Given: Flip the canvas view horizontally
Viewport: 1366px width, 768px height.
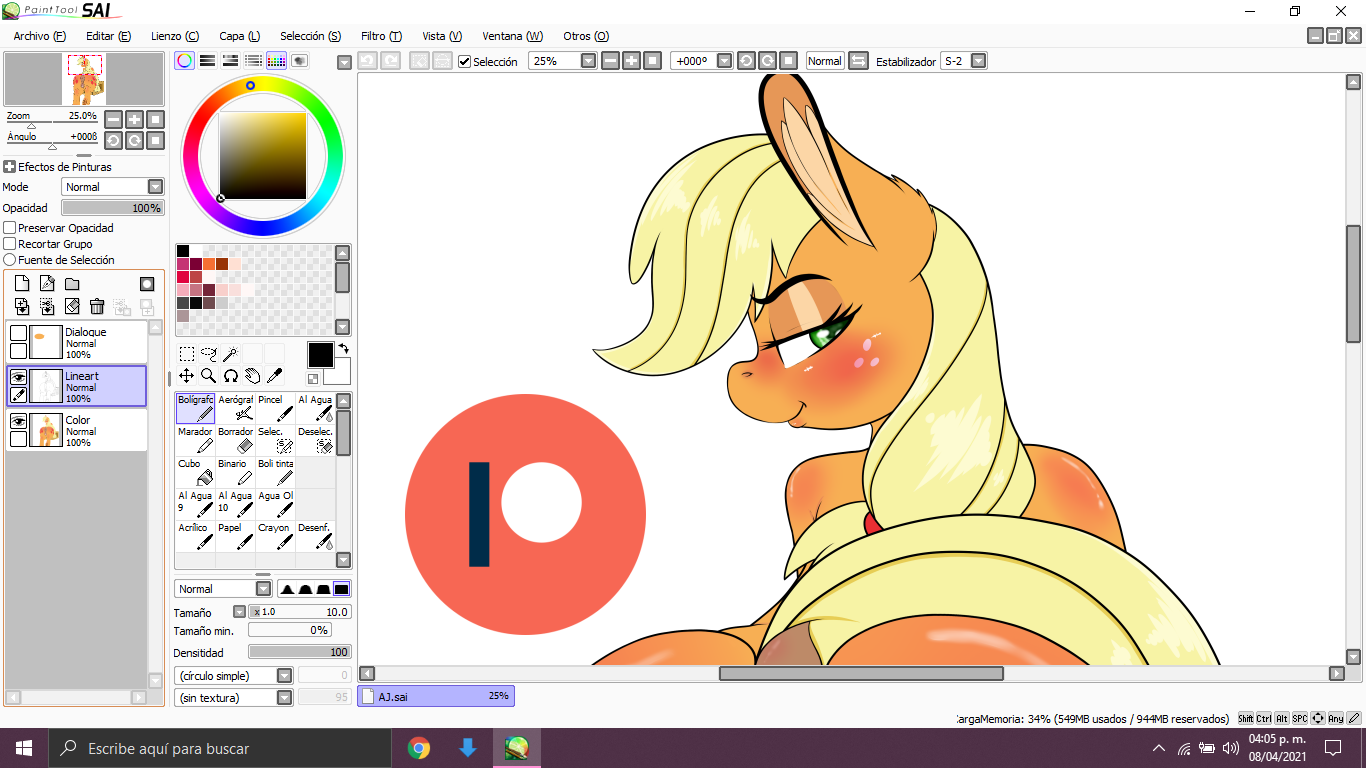Looking at the screenshot, I should (858, 61).
